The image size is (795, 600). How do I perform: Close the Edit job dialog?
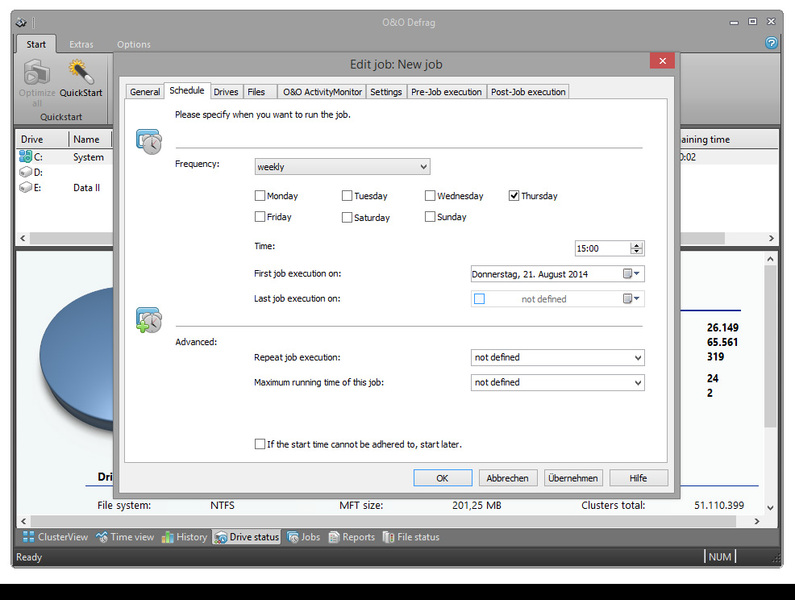[x=662, y=61]
